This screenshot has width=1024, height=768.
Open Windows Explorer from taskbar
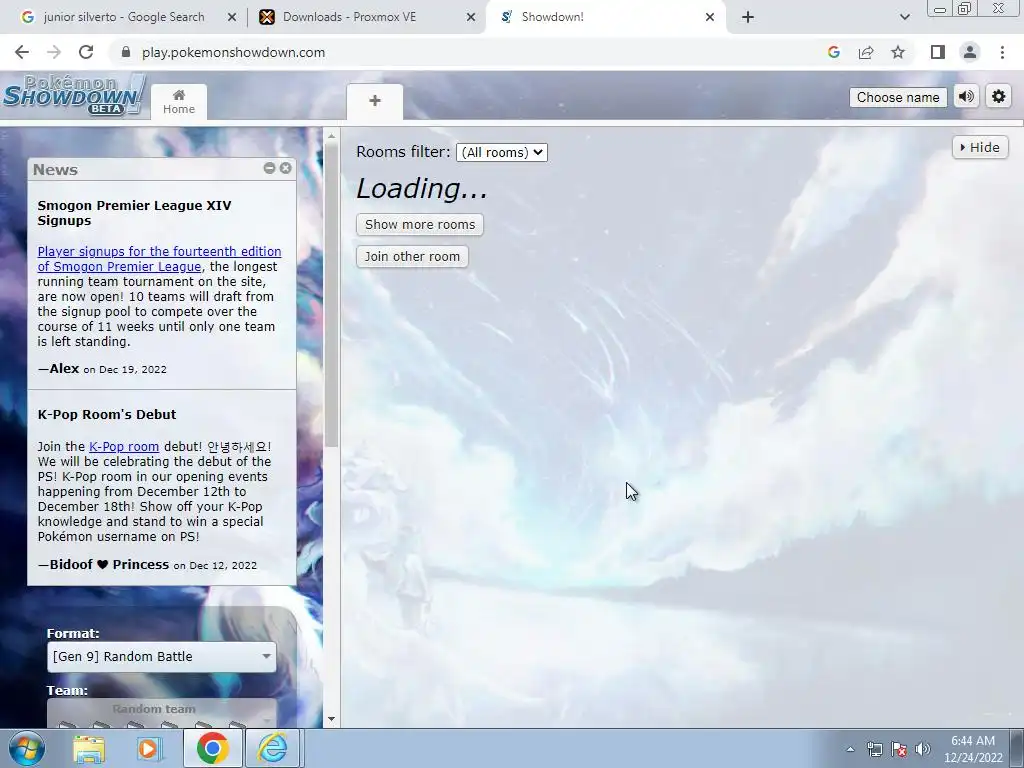[x=89, y=748]
